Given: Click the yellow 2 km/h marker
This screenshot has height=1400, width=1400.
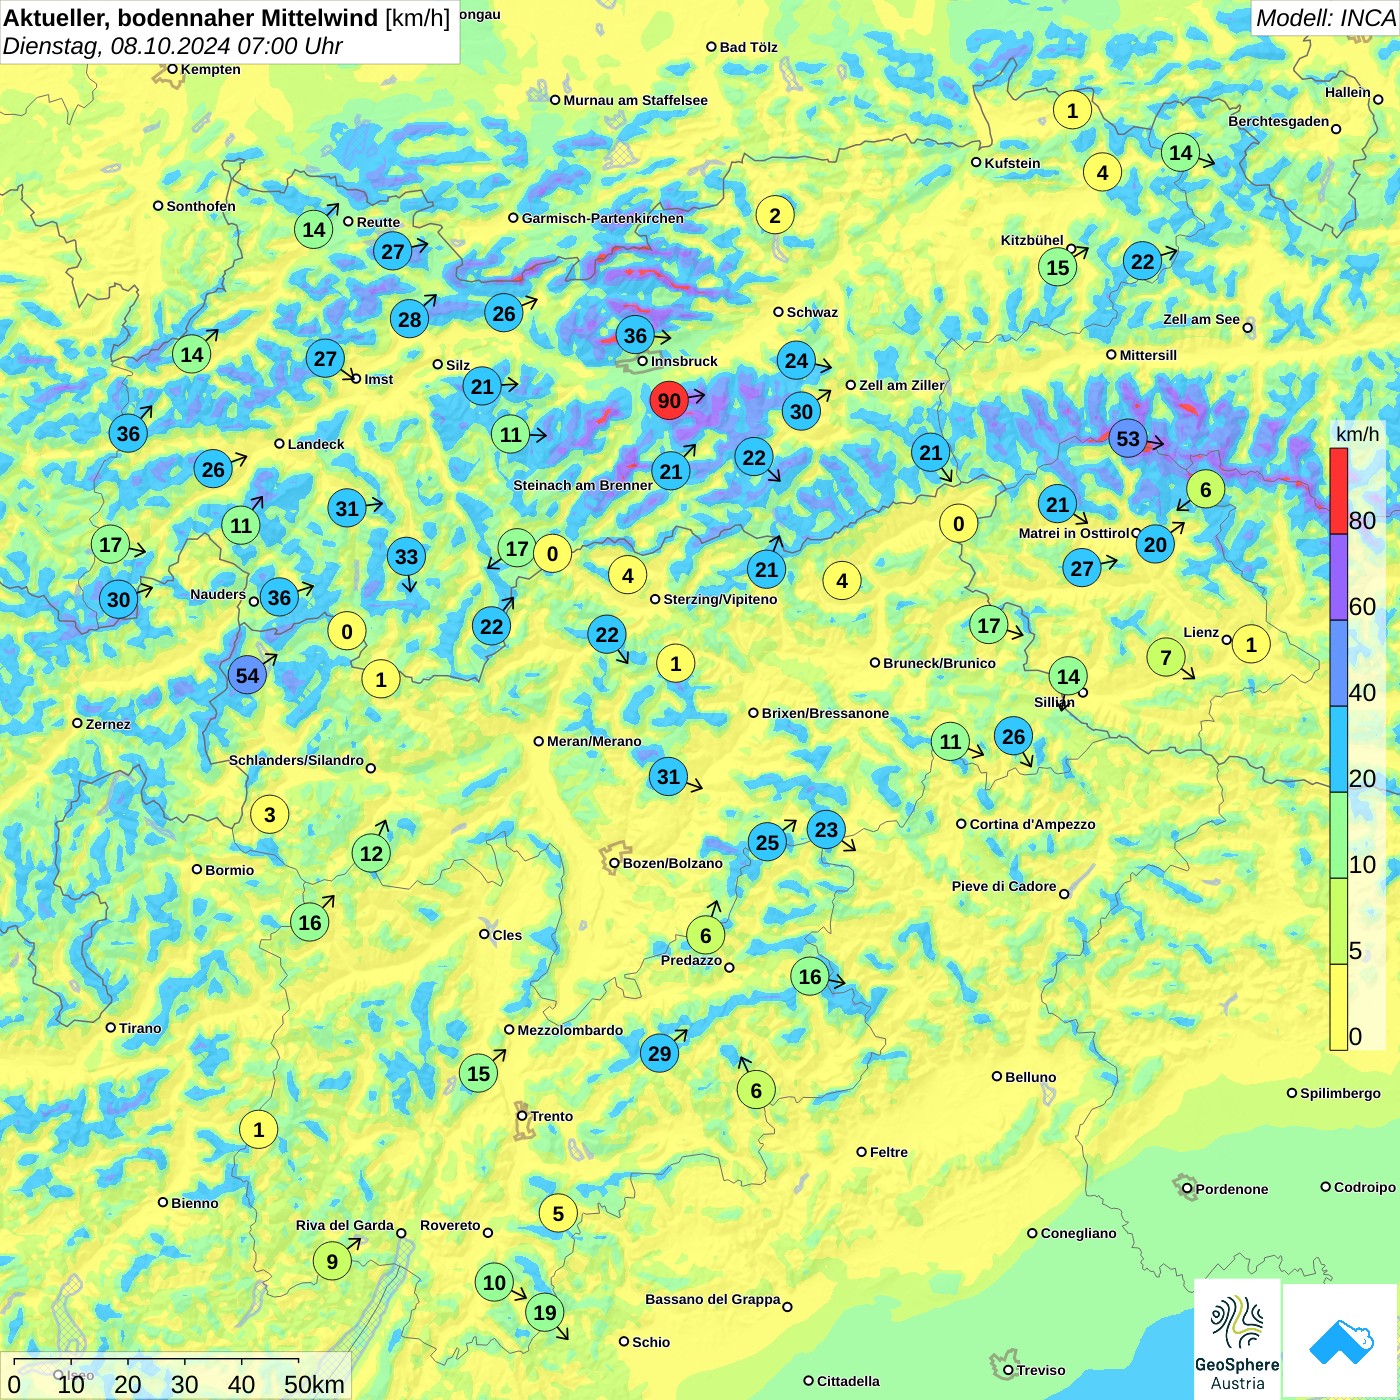Looking at the screenshot, I should [x=774, y=215].
